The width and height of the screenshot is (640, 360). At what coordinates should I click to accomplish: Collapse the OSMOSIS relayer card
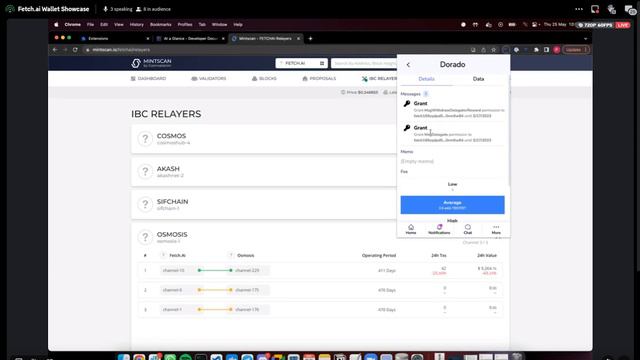click(x=264, y=237)
